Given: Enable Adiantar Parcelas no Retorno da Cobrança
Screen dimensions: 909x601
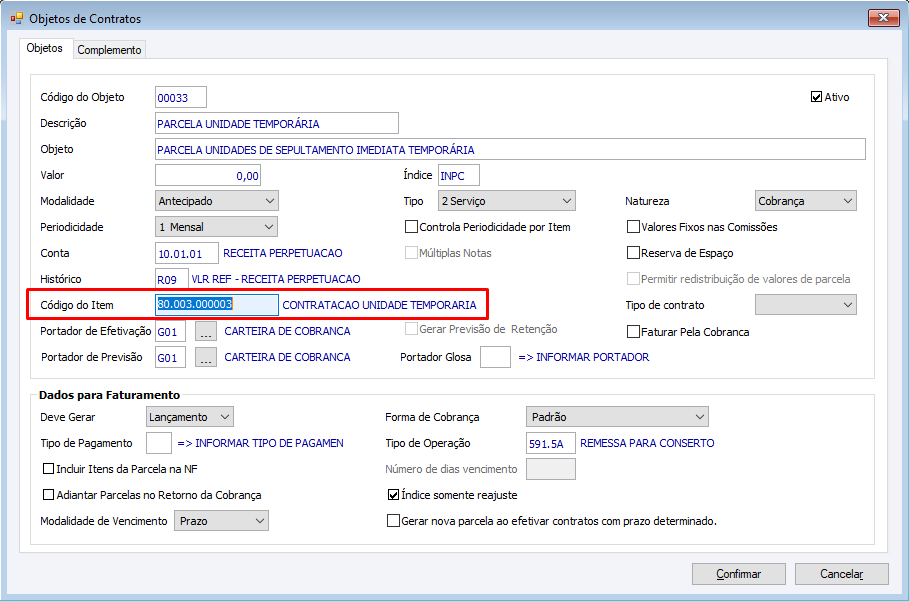Looking at the screenshot, I should coord(49,494).
